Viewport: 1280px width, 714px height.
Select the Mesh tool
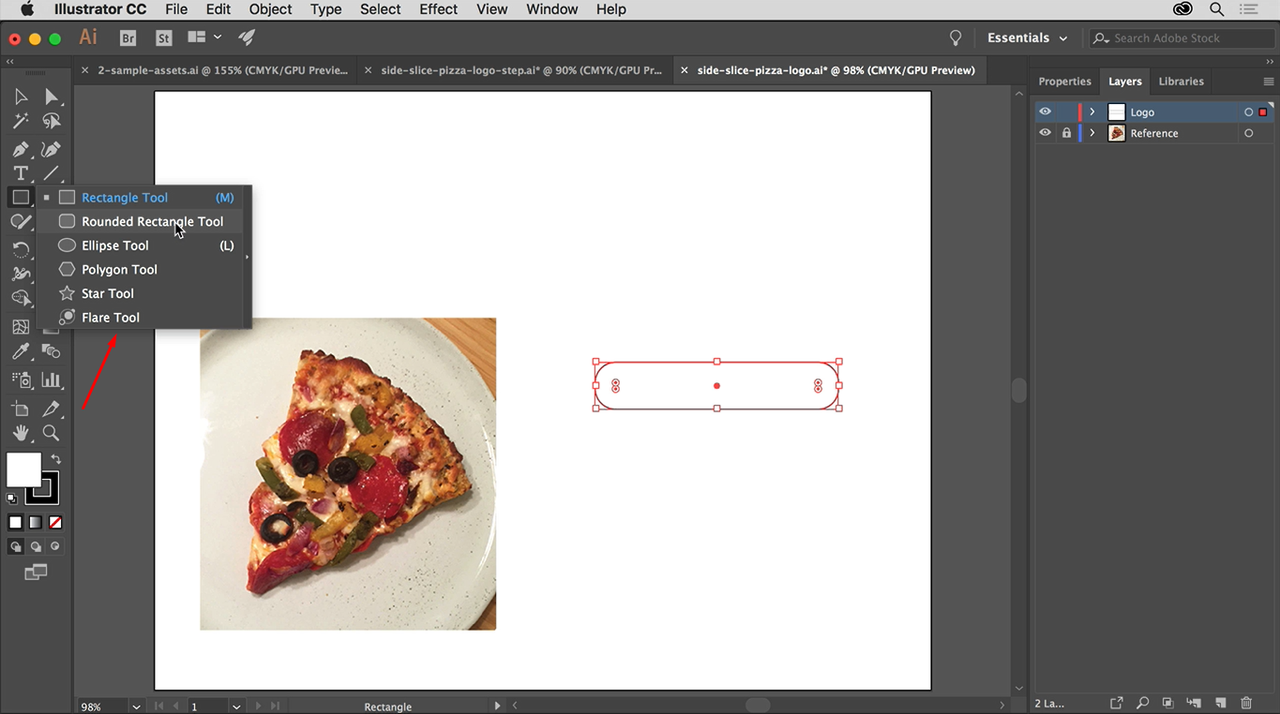(x=20, y=327)
